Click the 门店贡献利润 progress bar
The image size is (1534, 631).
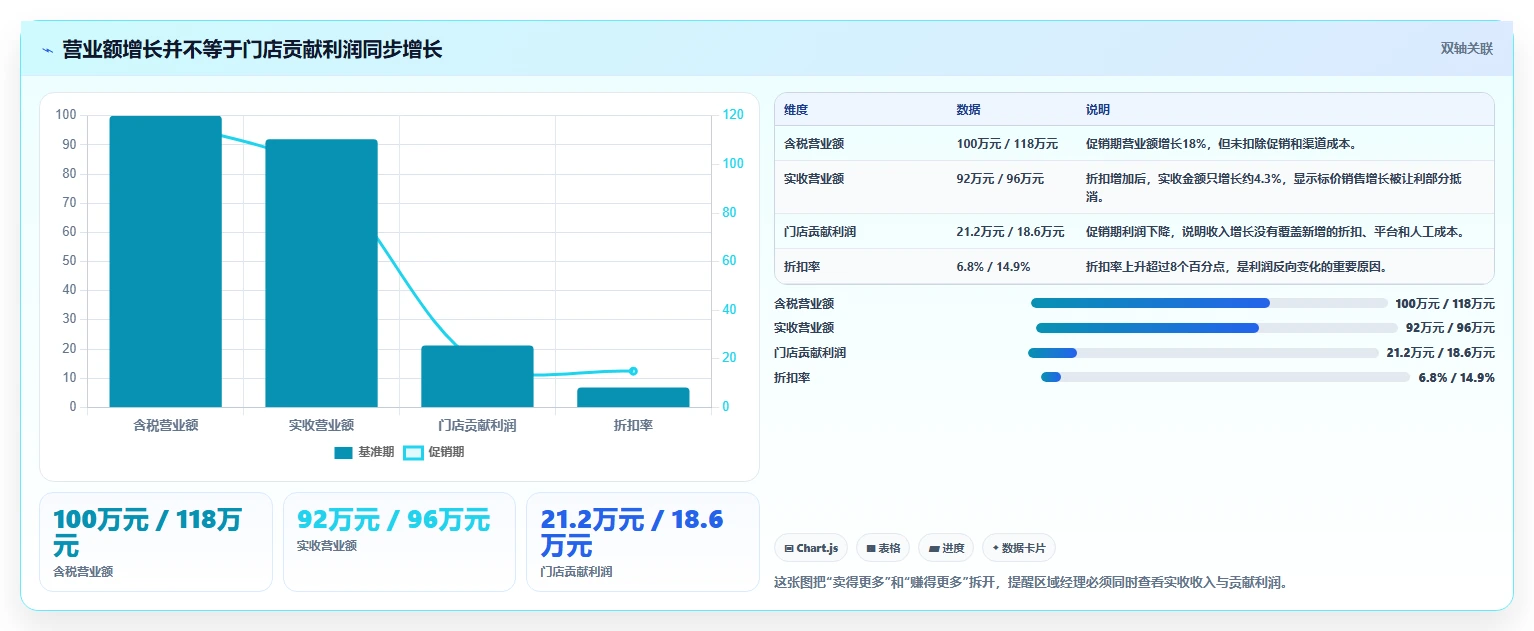[1203, 353]
